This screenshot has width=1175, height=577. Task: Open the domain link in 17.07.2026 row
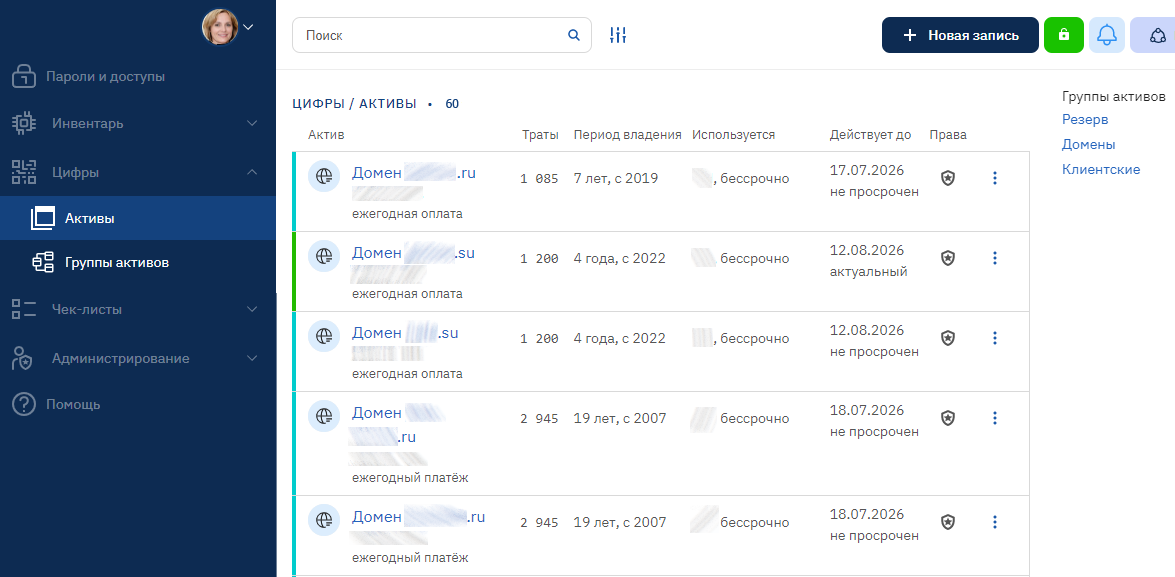click(414, 173)
